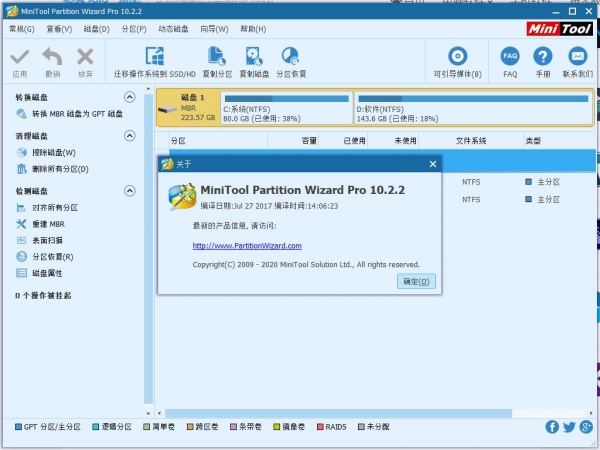The image size is (600, 450).
Task: Click the Undo (撤销) arrow icon
Action: pyautogui.click(x=52, y=57)
